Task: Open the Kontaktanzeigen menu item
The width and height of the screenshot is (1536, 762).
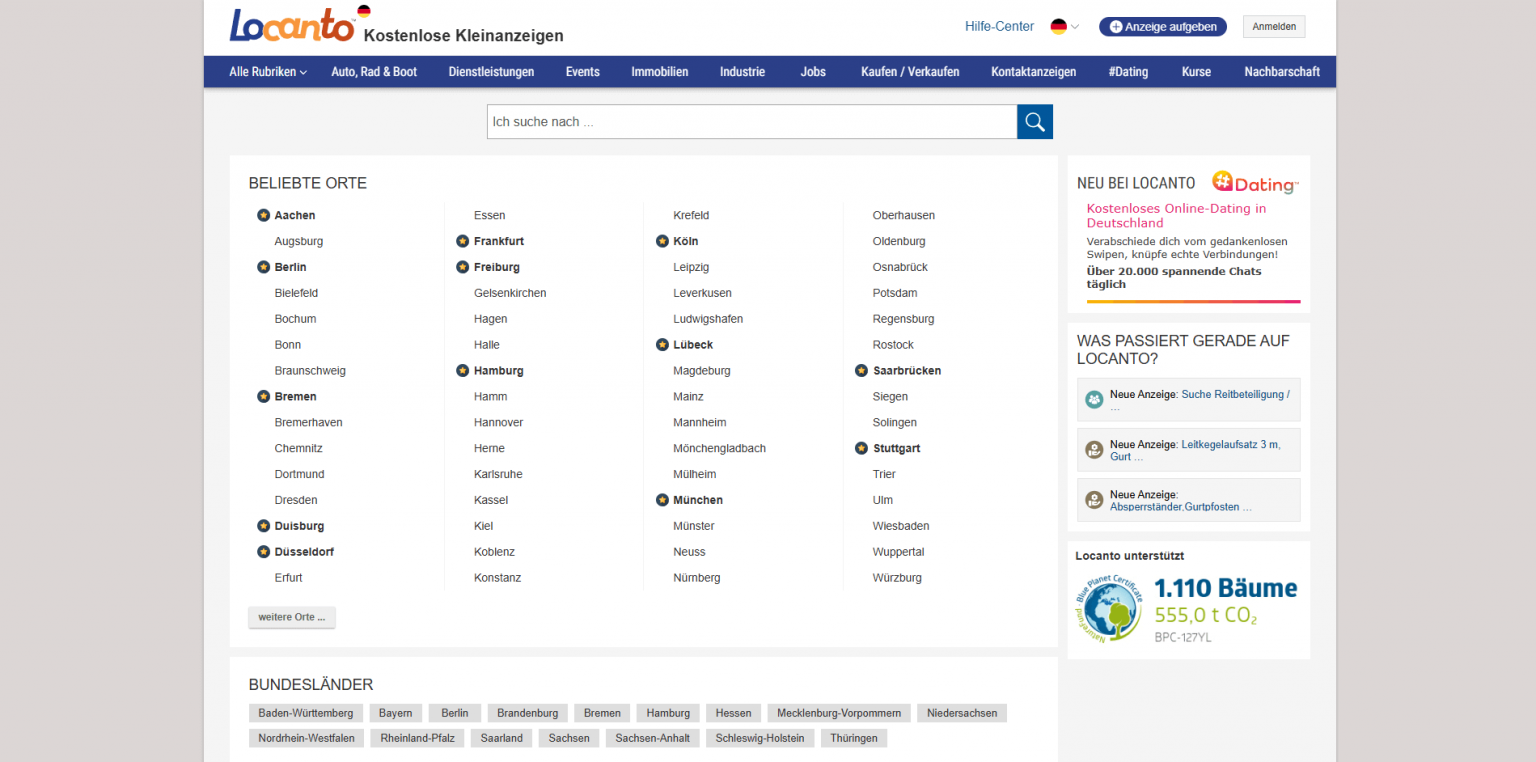Action: click(1033, 72)
